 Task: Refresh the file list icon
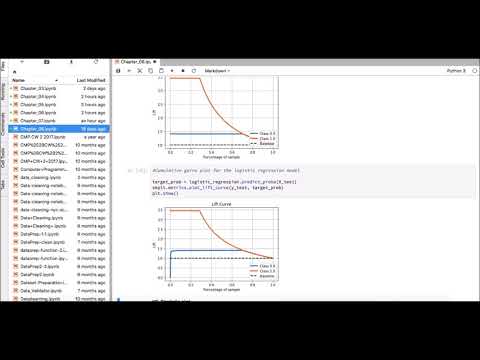(x=96, y=62)
